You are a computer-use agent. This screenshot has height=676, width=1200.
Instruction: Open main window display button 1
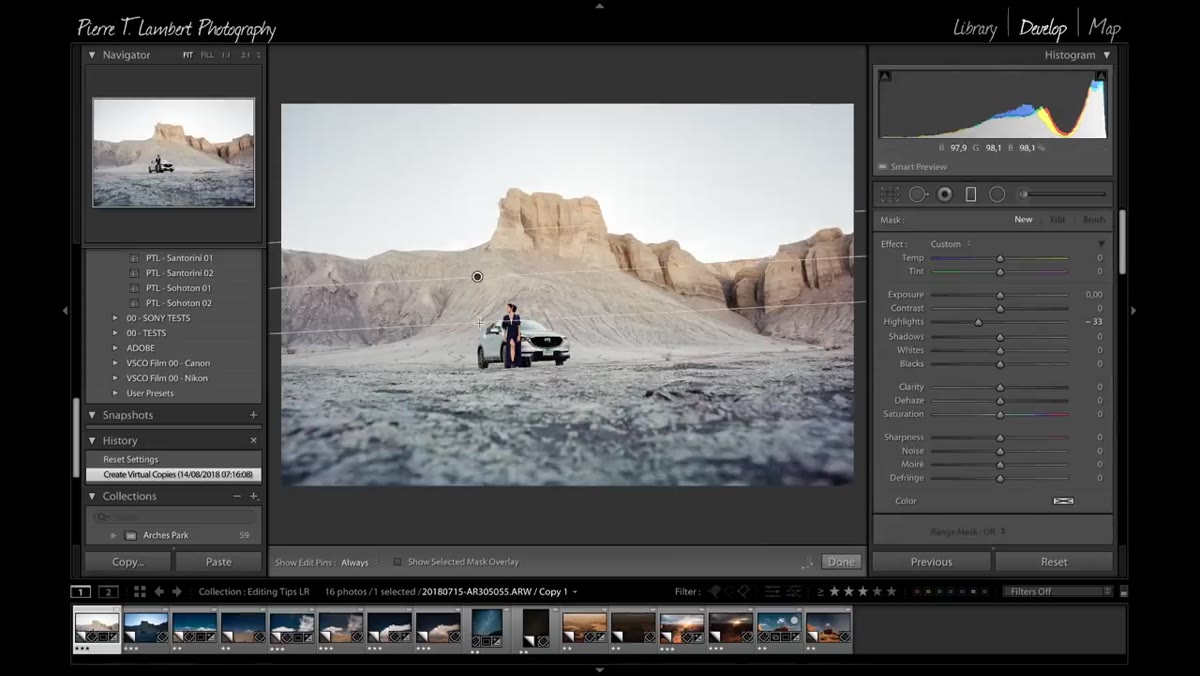tap(82, 591)
